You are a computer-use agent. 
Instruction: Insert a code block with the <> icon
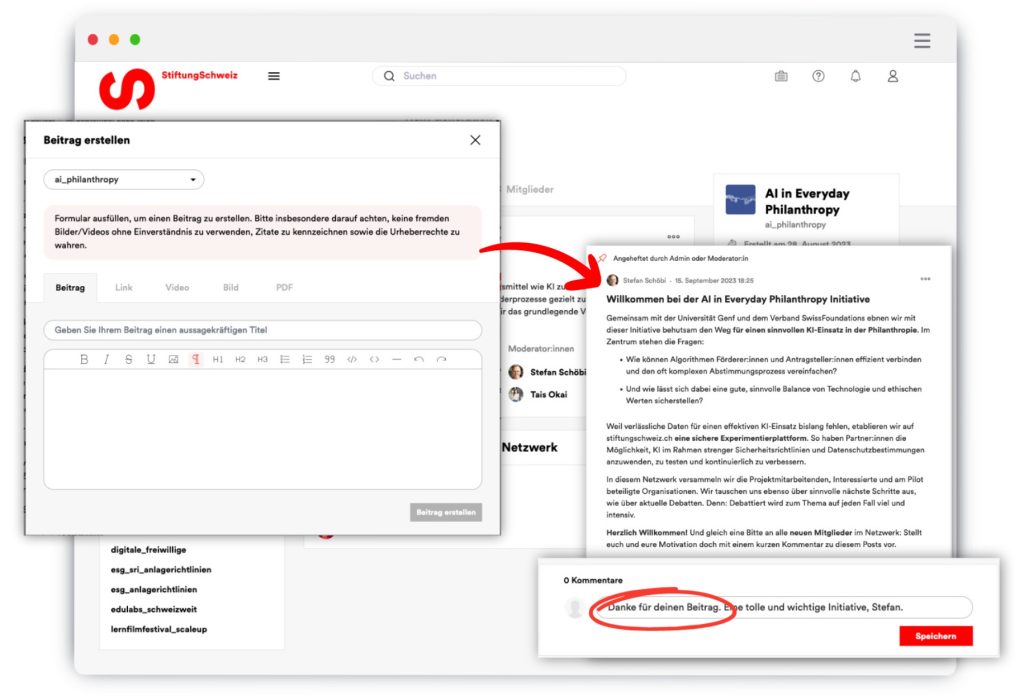coord(374,359)
